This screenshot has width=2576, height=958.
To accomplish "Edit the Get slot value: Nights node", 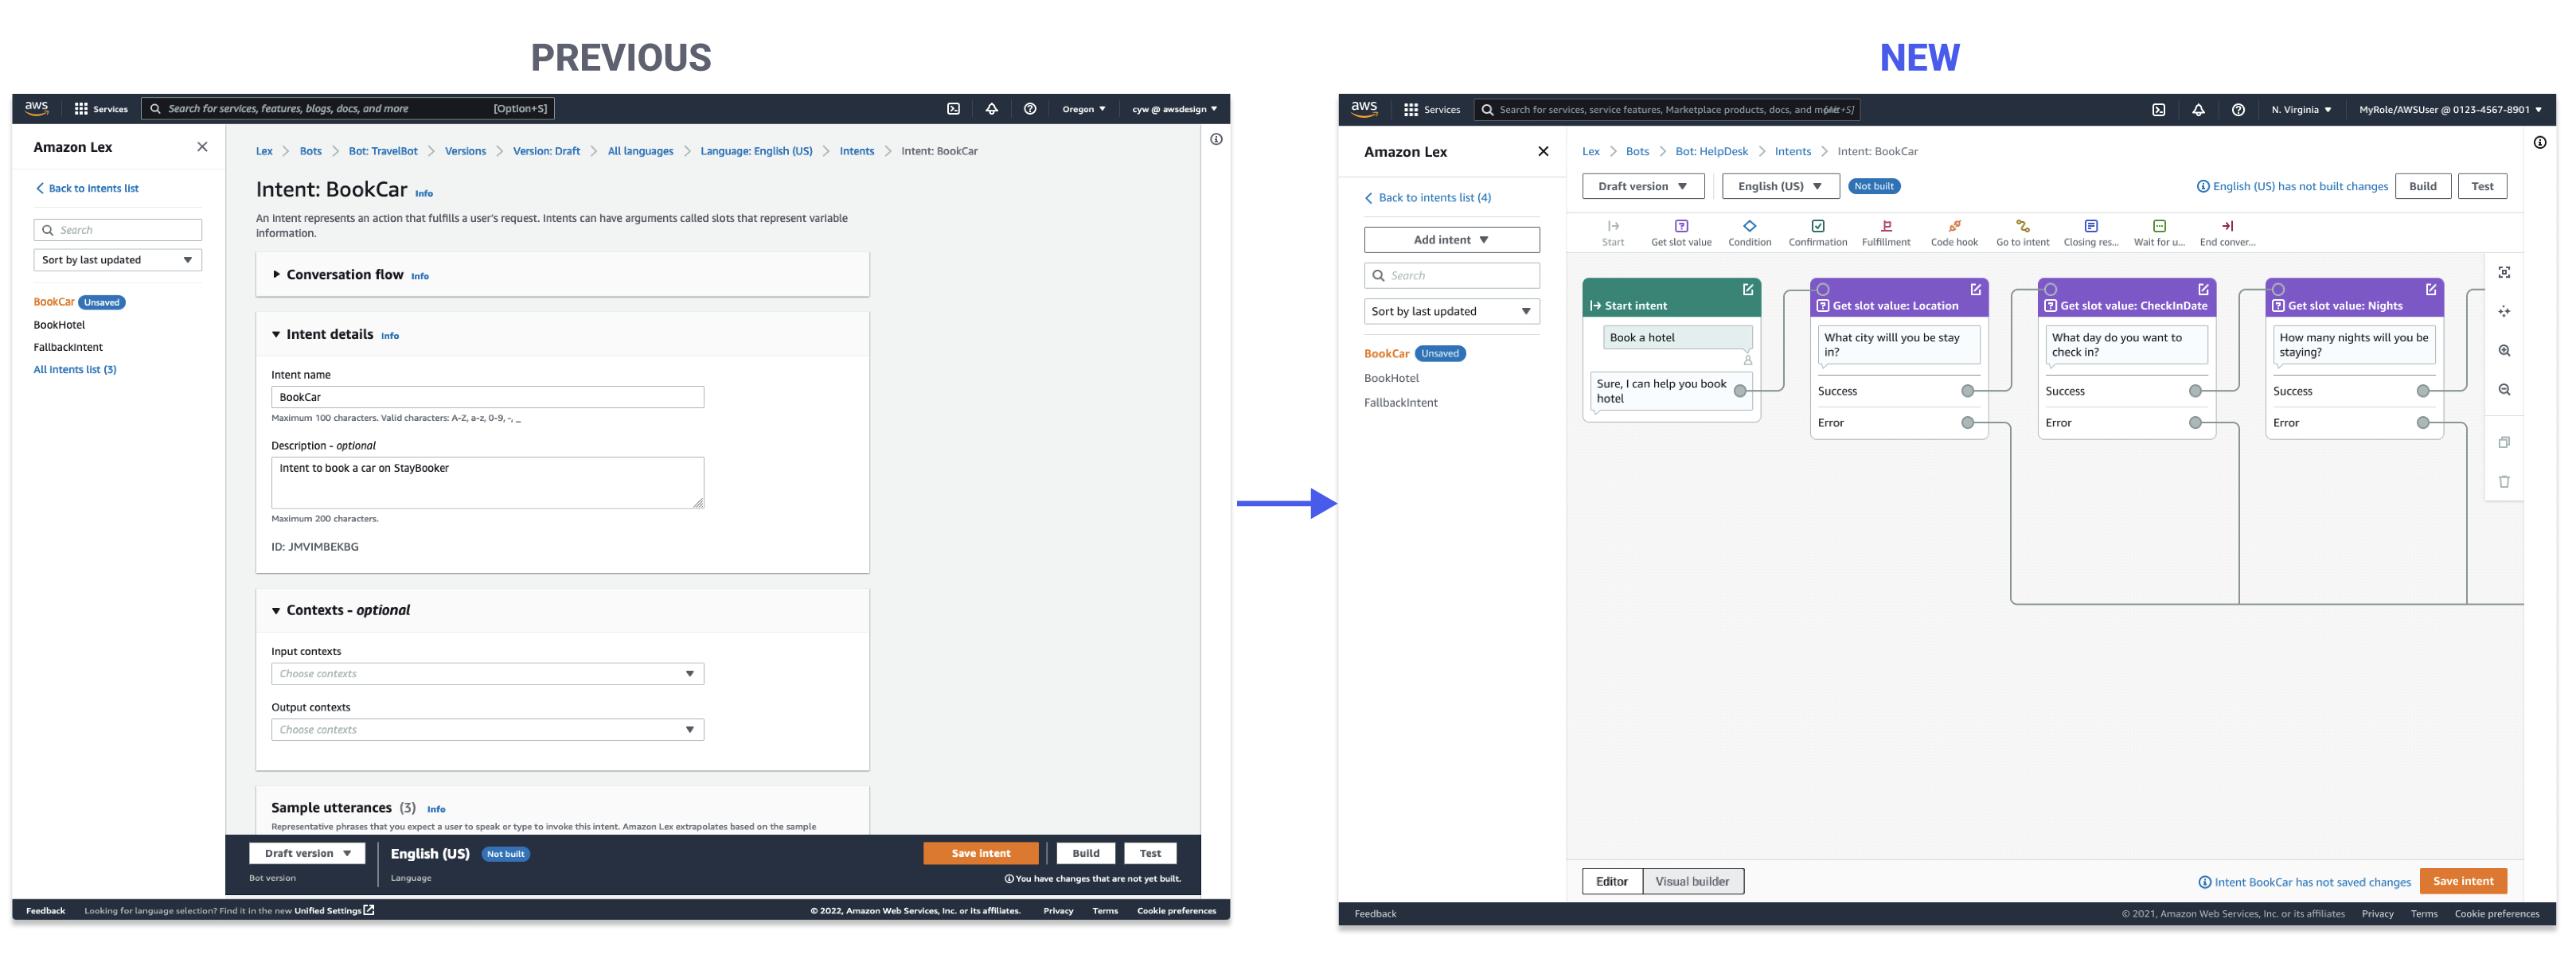I will (x=2431, y=289).
